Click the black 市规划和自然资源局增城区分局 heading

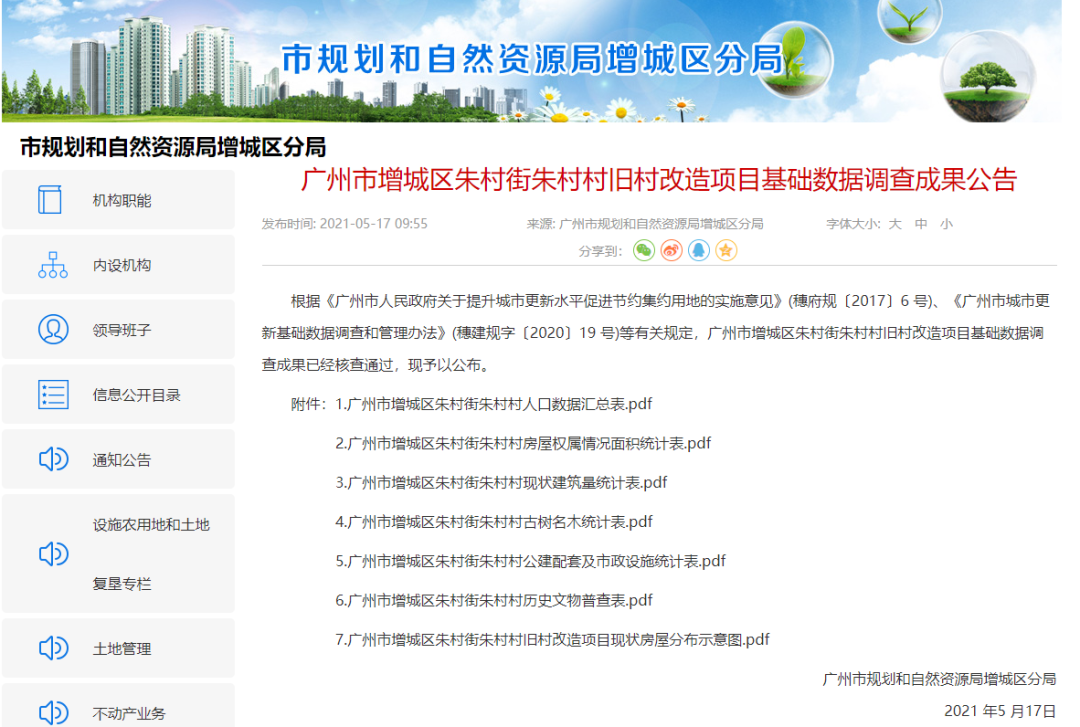173,147
